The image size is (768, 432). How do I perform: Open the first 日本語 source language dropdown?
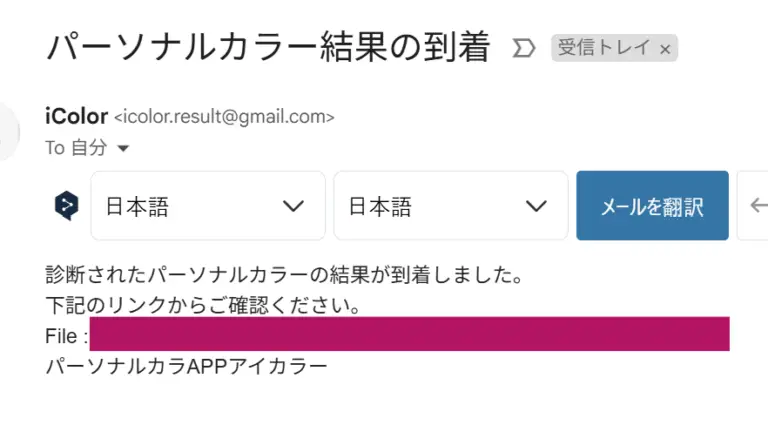(208, 206)
